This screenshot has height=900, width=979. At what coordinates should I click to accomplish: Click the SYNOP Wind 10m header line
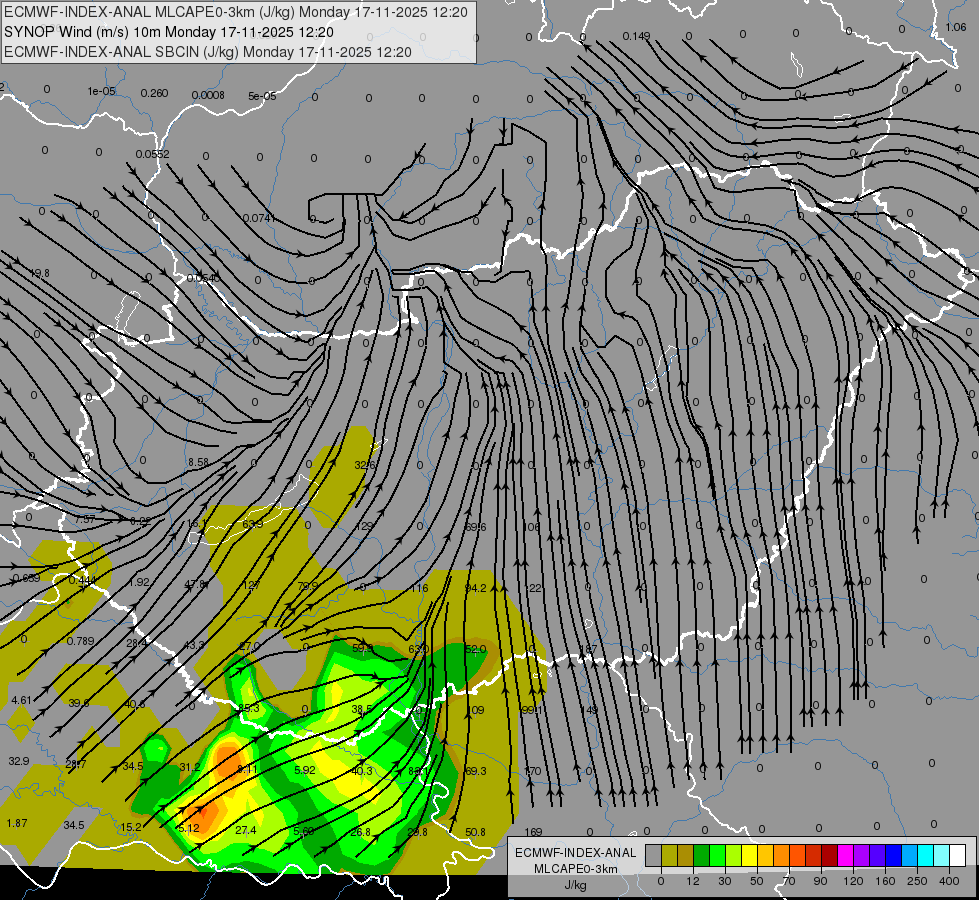click(x=169, y=32)
